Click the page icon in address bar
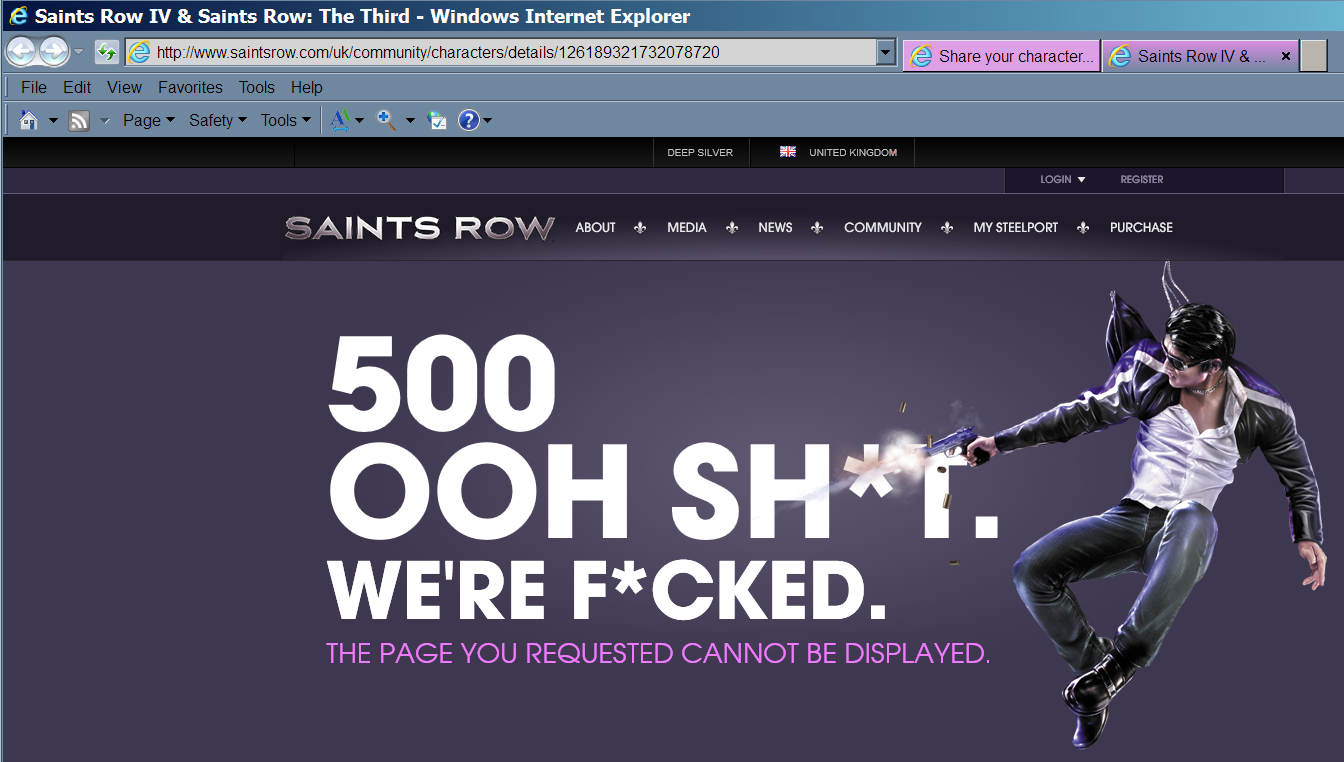This screenshot has height=762, width=1344. (x=140, y=53)
